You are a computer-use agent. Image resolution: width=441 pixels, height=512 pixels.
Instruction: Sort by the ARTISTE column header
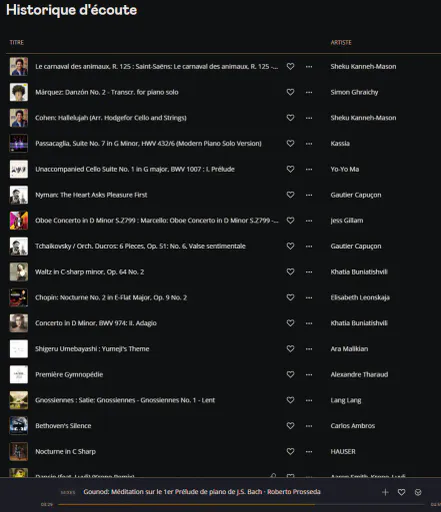pyautogui.click(x=341, y=42)
